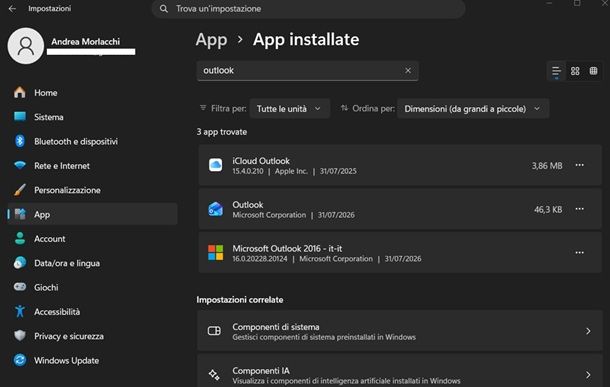Image resolution: width=610 pixels, height=387 pixels.
Task: Click the Componenti di sistema icon
Action: [x=214, y=331]
